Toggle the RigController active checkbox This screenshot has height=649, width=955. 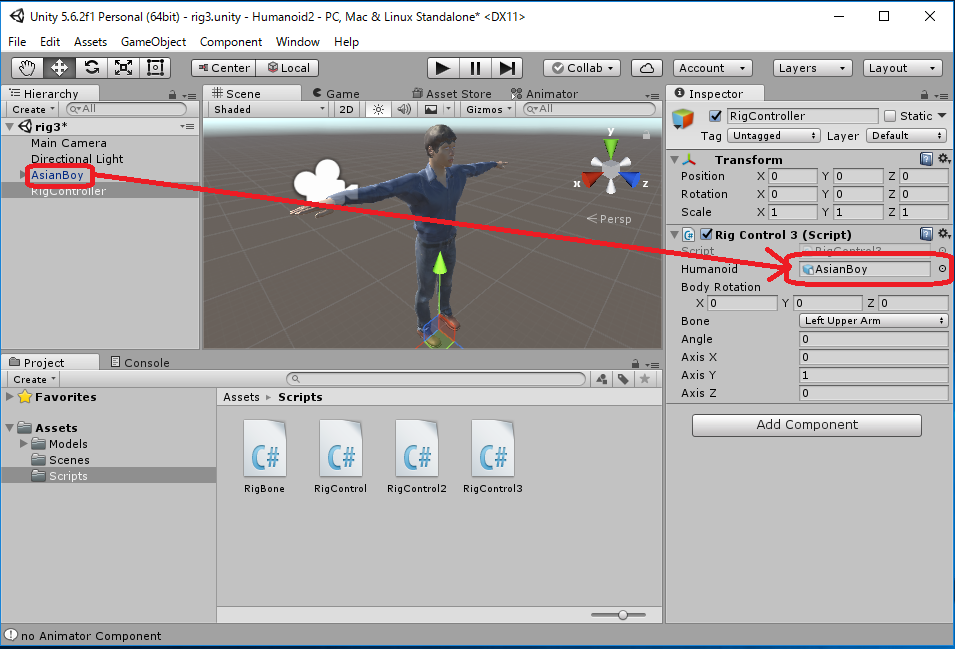[x=715, y=116]
